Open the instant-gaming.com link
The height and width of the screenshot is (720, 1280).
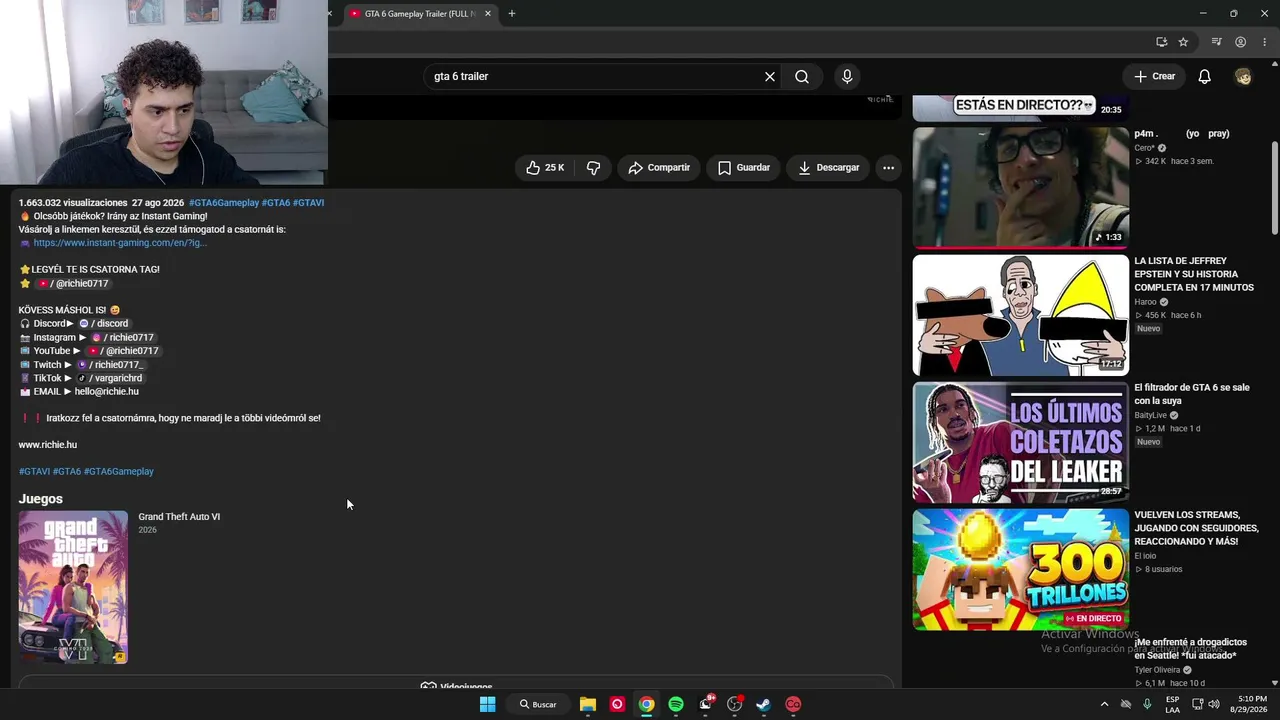tap(120, 243)
